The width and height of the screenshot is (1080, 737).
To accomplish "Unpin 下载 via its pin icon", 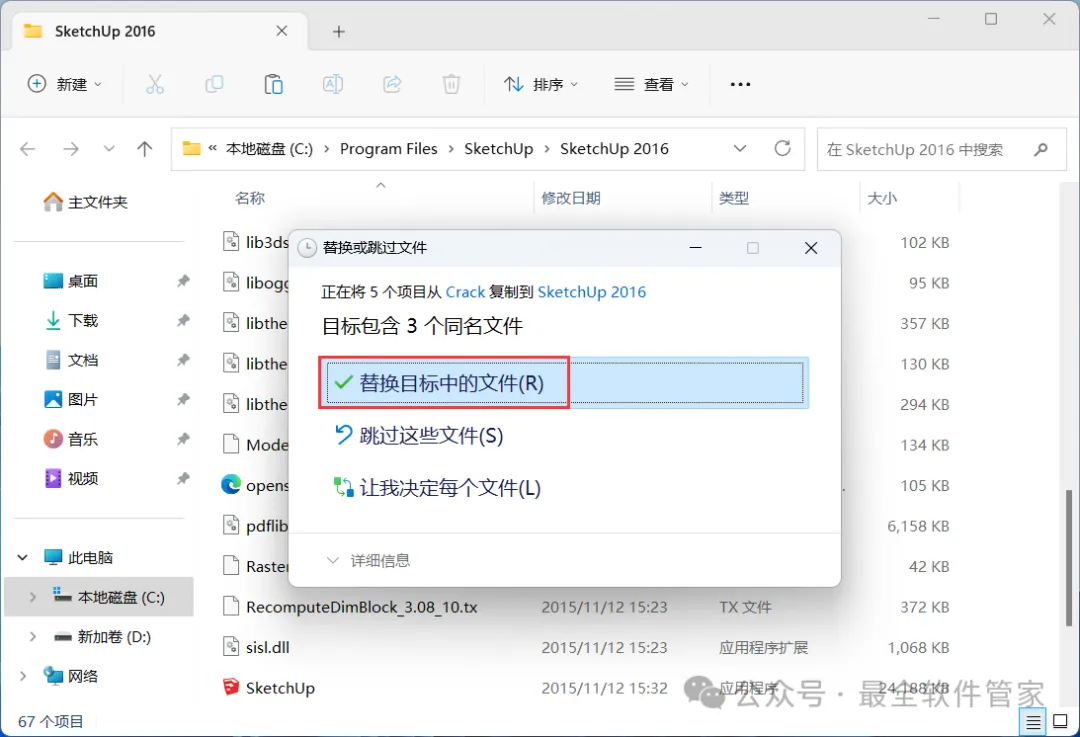I will pos(183,320).
